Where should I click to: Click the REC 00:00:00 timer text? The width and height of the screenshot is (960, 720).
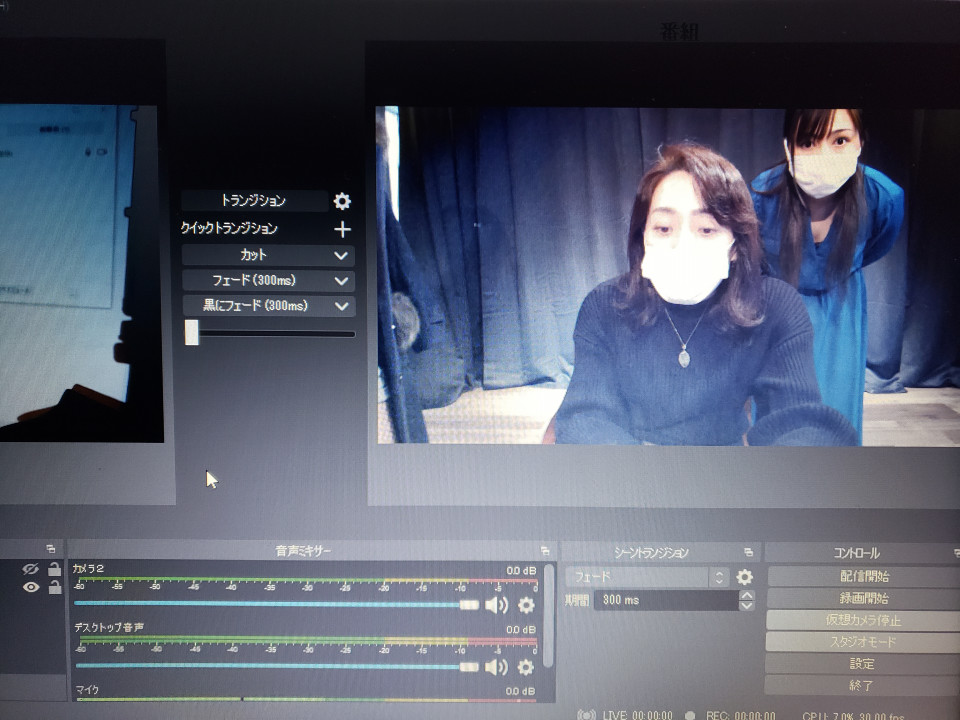(x=740, y=714)
